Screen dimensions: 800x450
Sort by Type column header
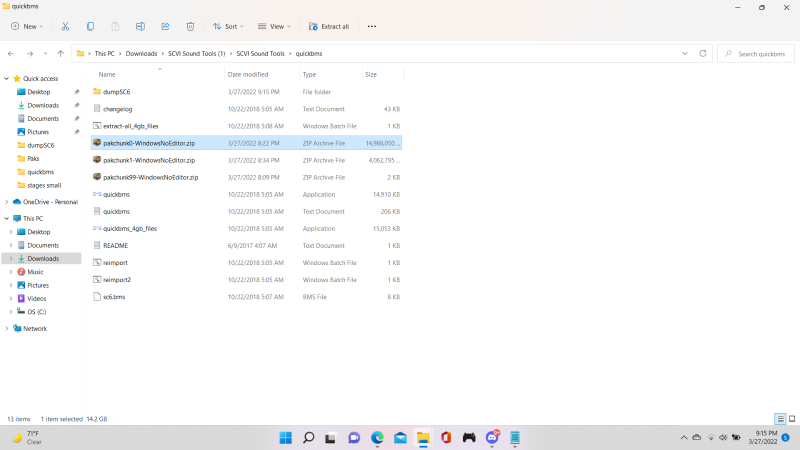pos(309,74)
